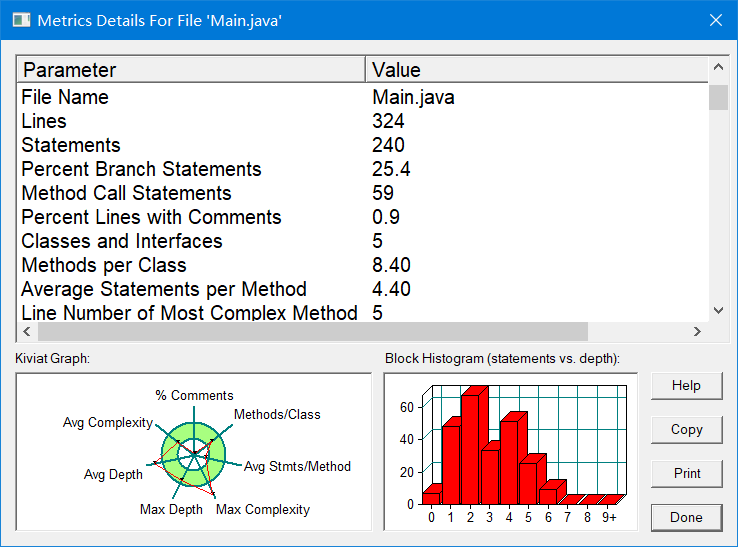Click the Help button
Screen dimensions: 738x547
[686, 386]
